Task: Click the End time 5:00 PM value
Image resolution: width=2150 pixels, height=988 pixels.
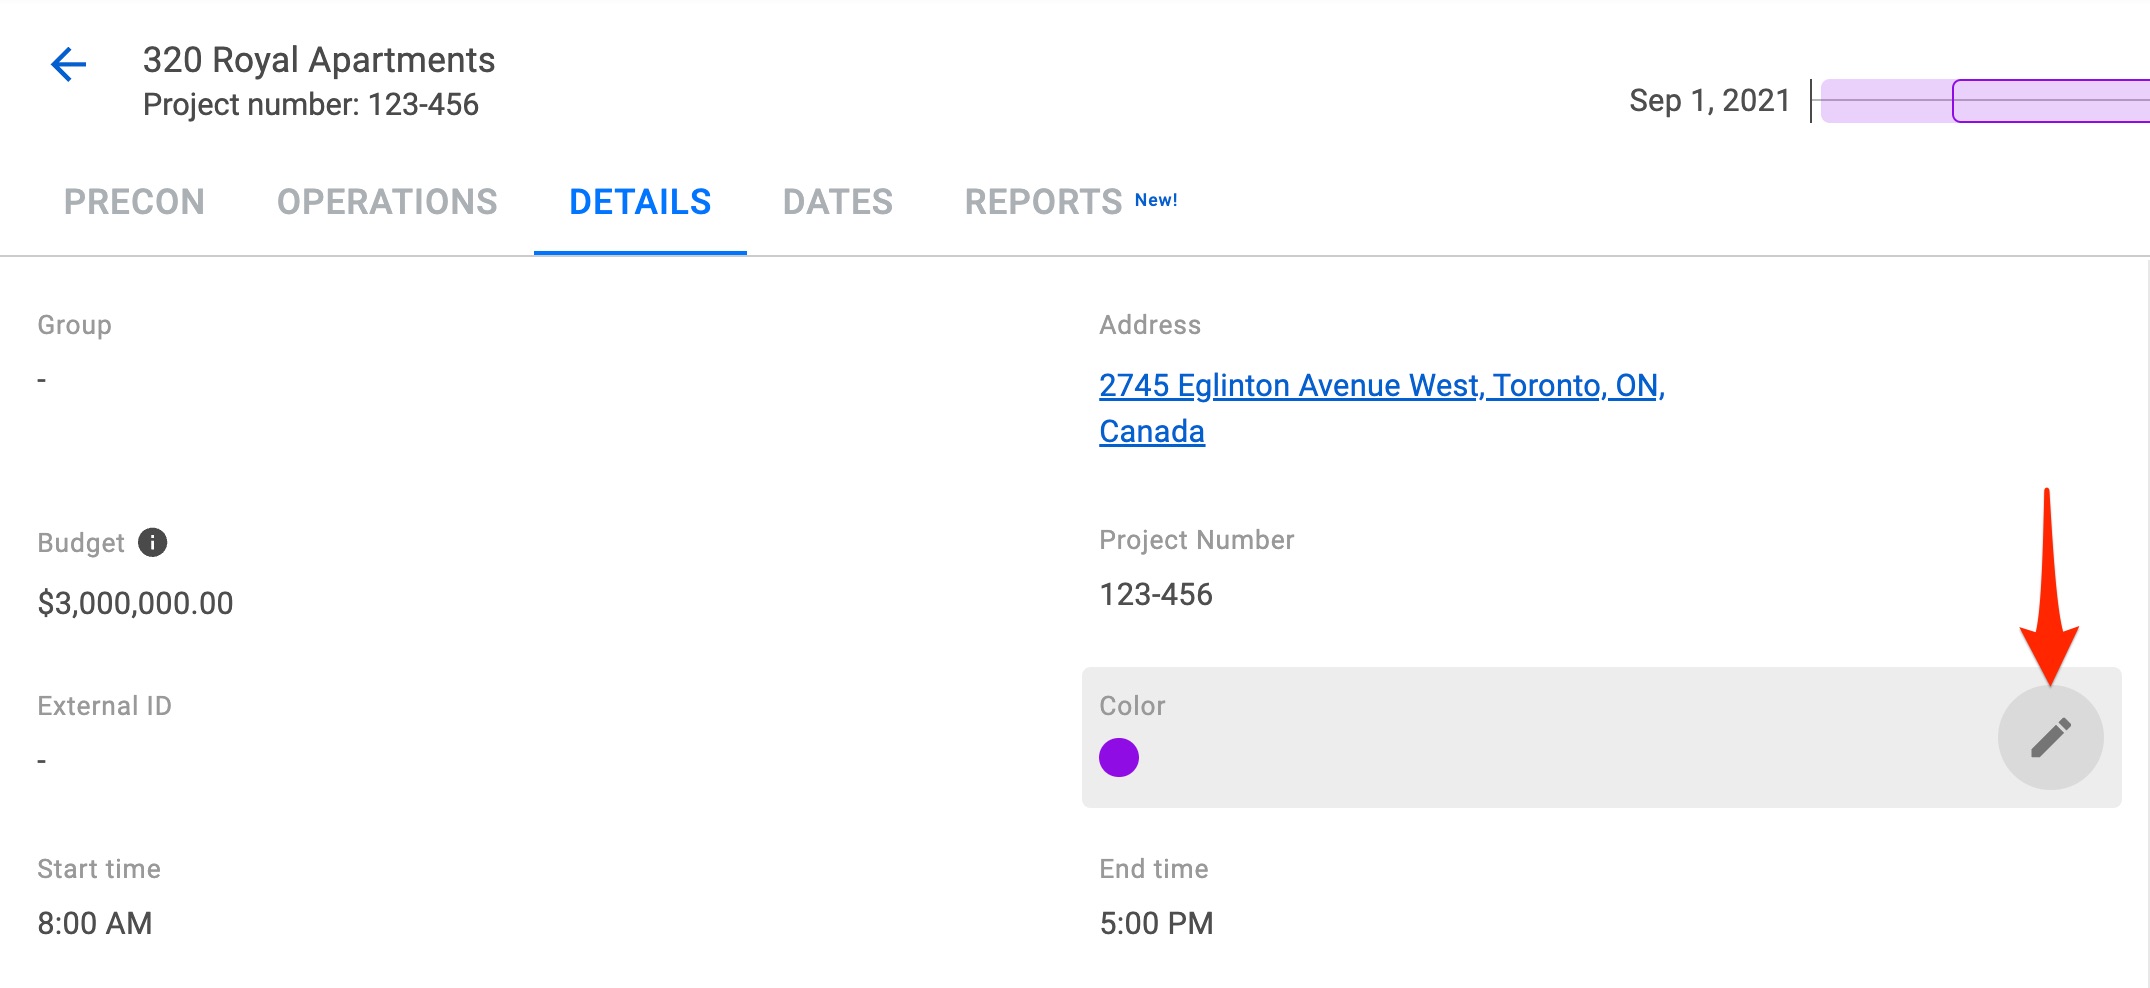Action: pyautogui.click(x=1155, y=923)
